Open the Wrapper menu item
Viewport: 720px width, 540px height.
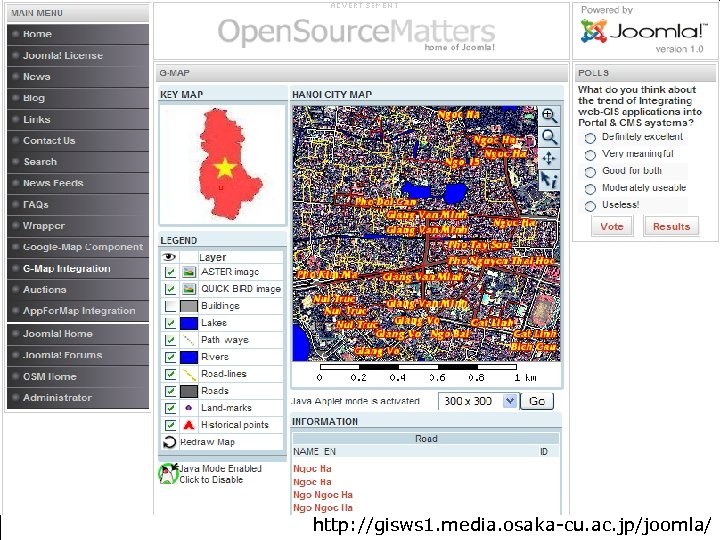[78, 225]
